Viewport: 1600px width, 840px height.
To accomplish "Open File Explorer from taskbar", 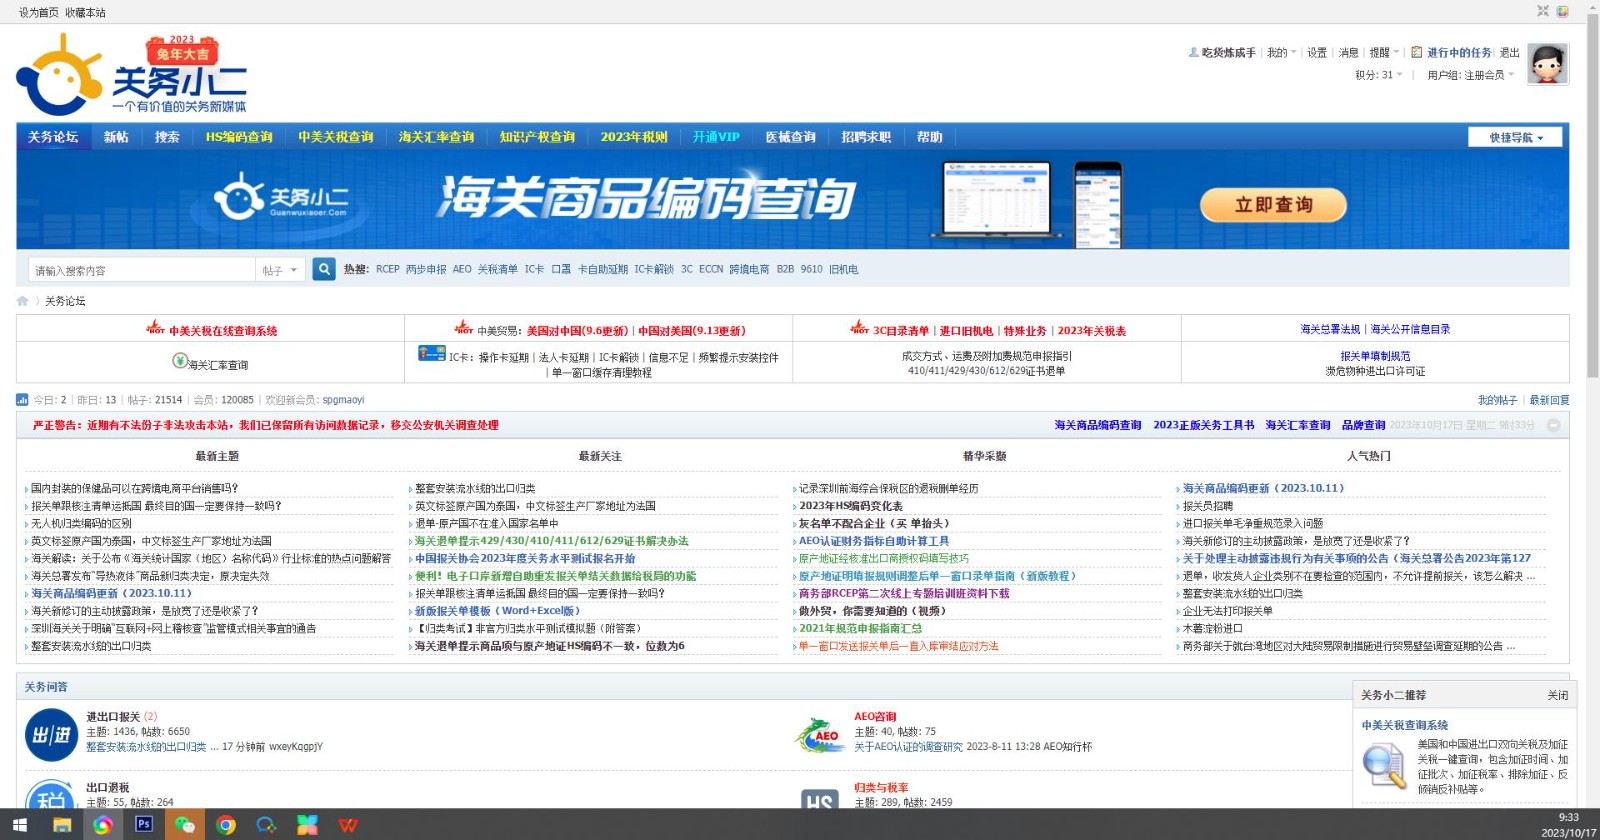I will [62, 825].
